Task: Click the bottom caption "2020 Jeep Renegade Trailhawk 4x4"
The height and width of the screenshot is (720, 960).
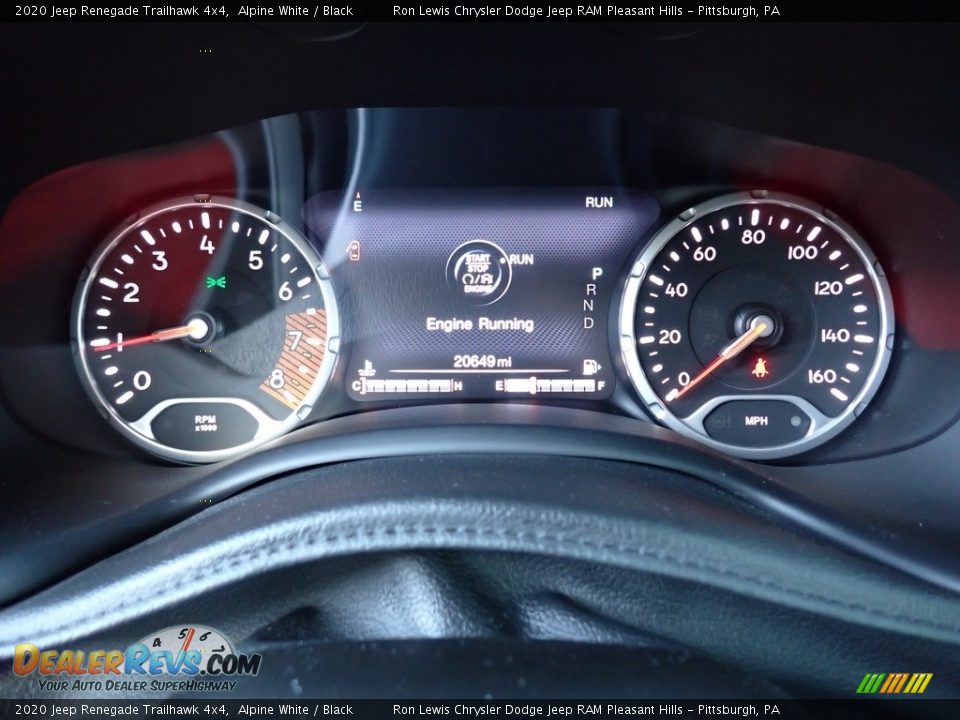Action: [122, 710]
